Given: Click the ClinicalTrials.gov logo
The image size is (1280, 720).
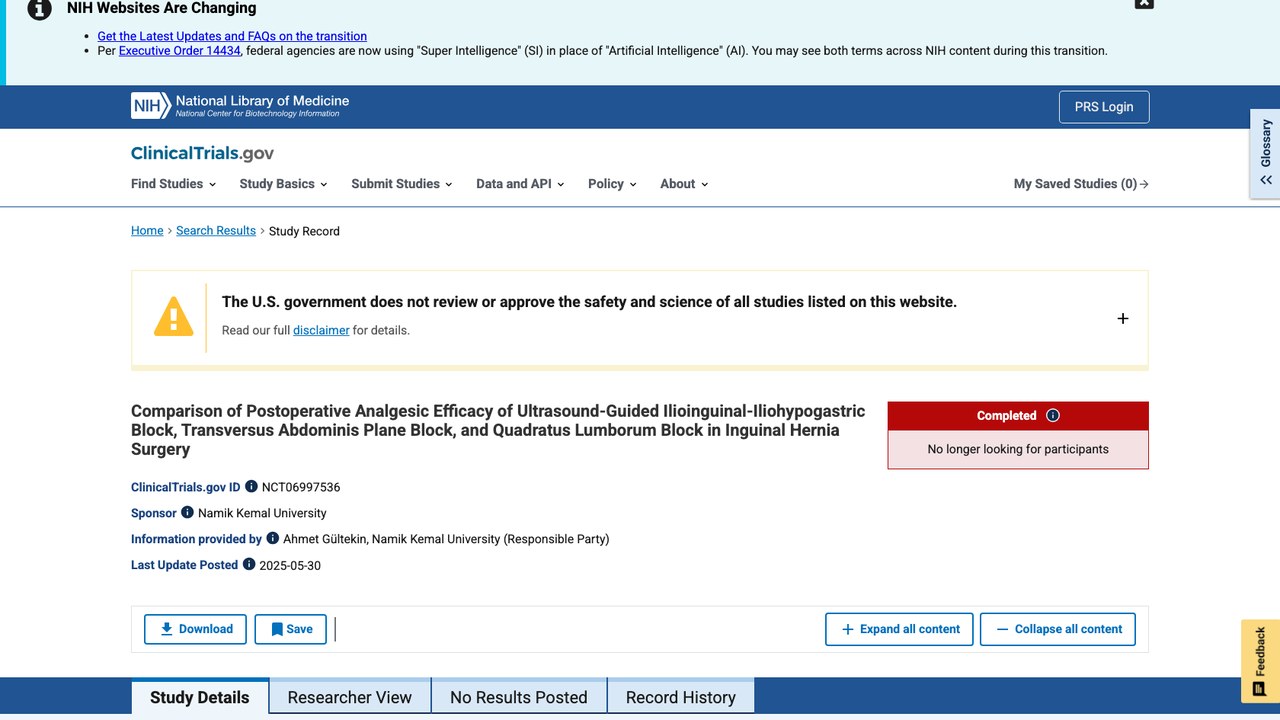Looking at the screenshot, I should (x=202, y=153).
